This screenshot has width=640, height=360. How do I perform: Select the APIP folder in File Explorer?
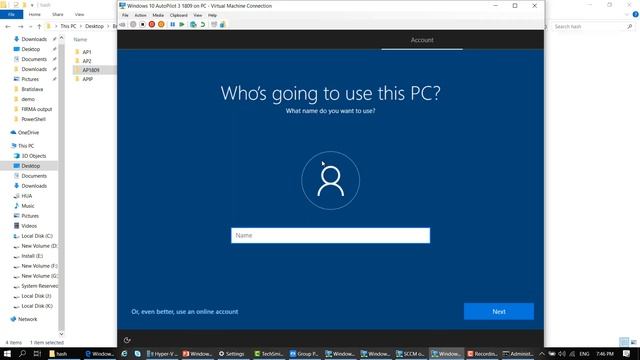pyautogui.click(x=87, y=79)
